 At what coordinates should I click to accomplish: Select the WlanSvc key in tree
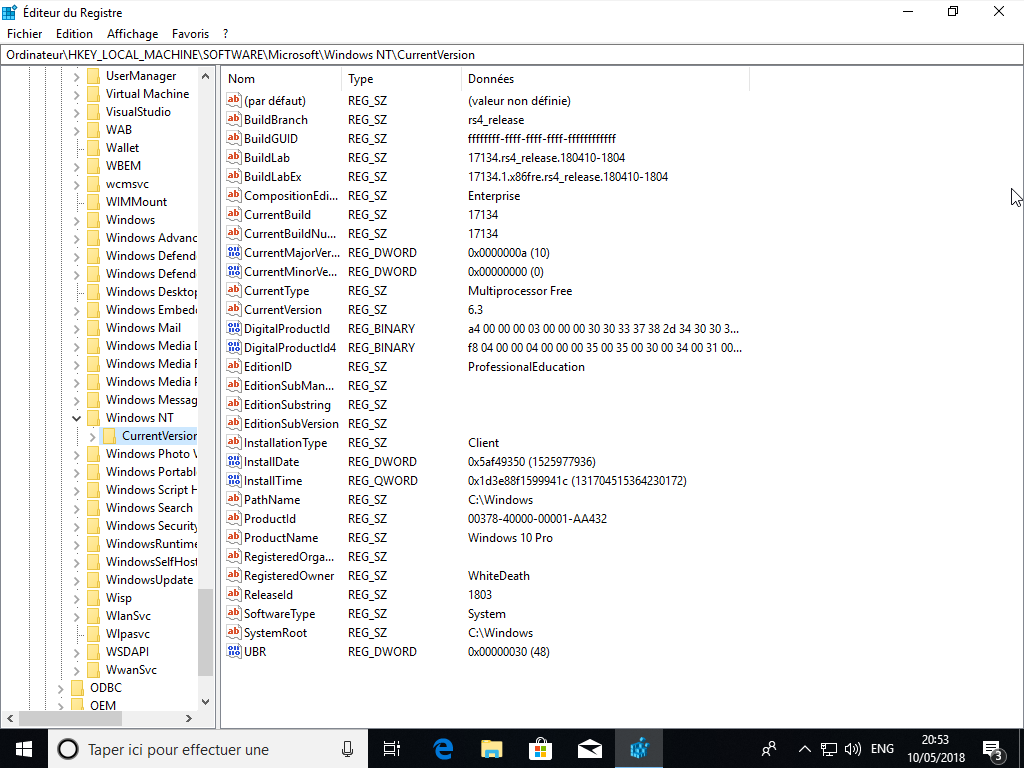click(x=128, y=616)
